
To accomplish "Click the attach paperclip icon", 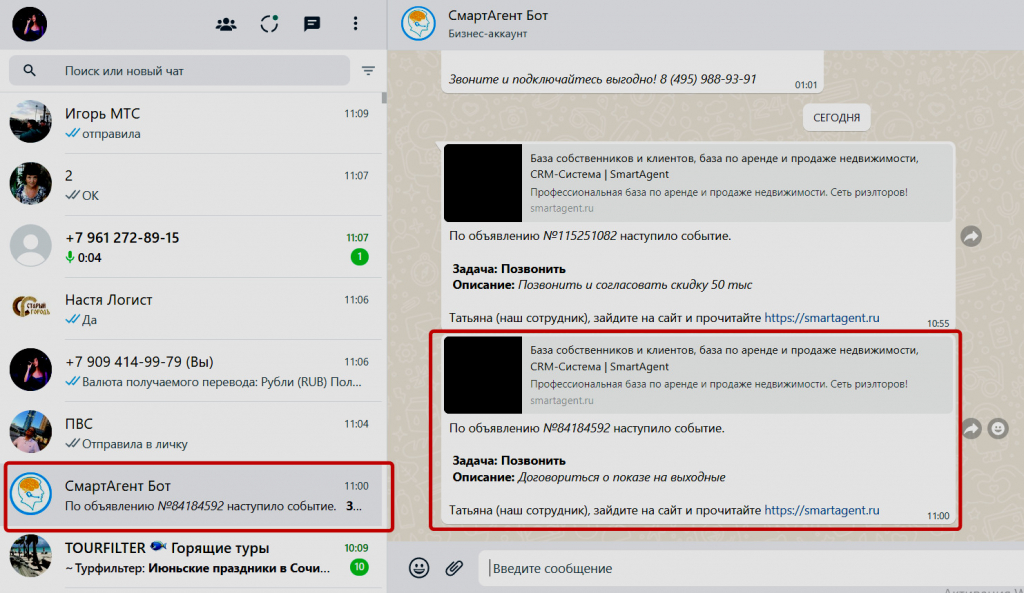I will tap(454, 568).
